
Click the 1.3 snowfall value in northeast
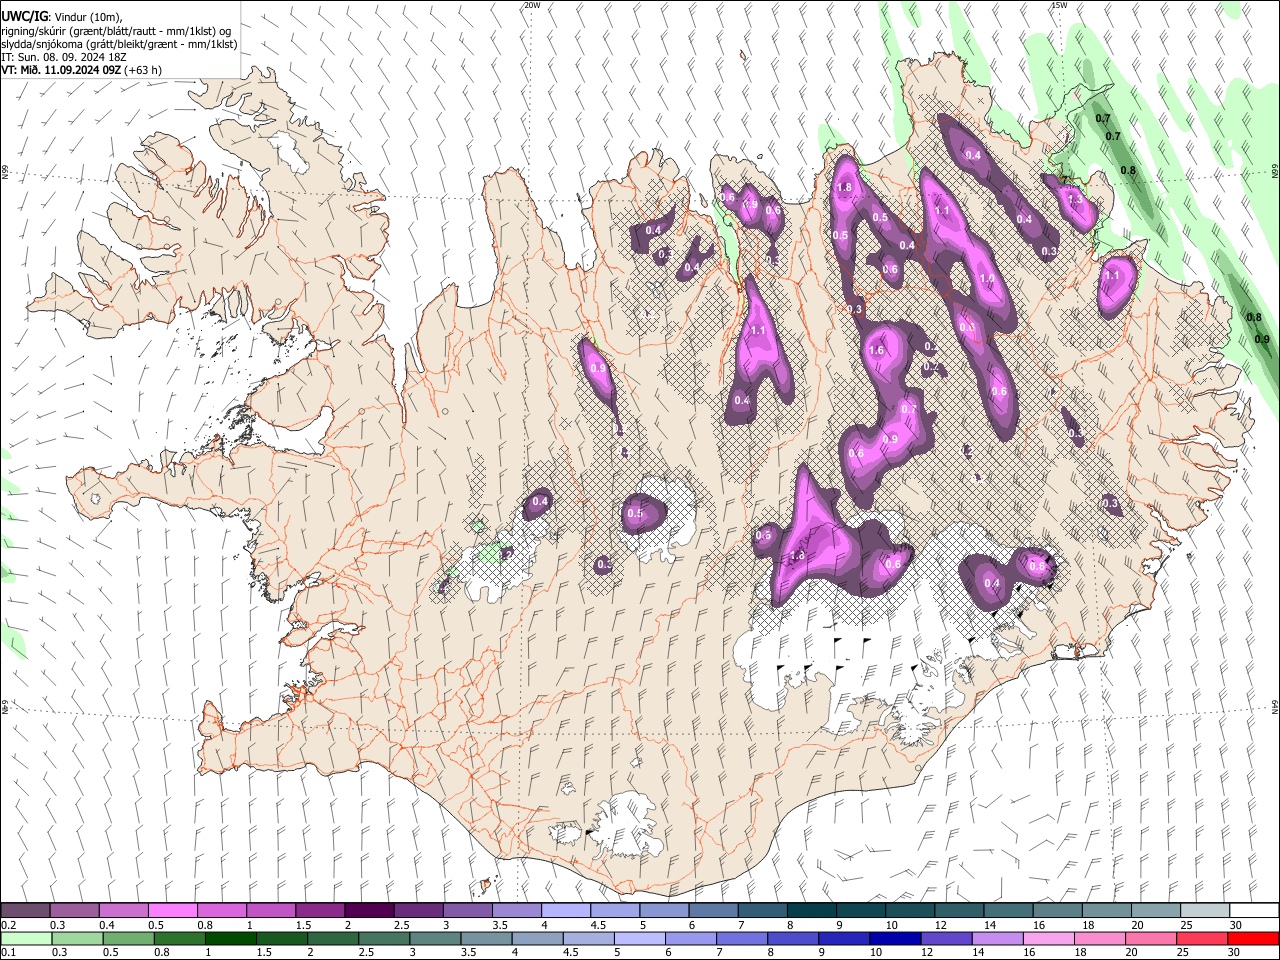pyautogui.click(x=1075, y=199)
